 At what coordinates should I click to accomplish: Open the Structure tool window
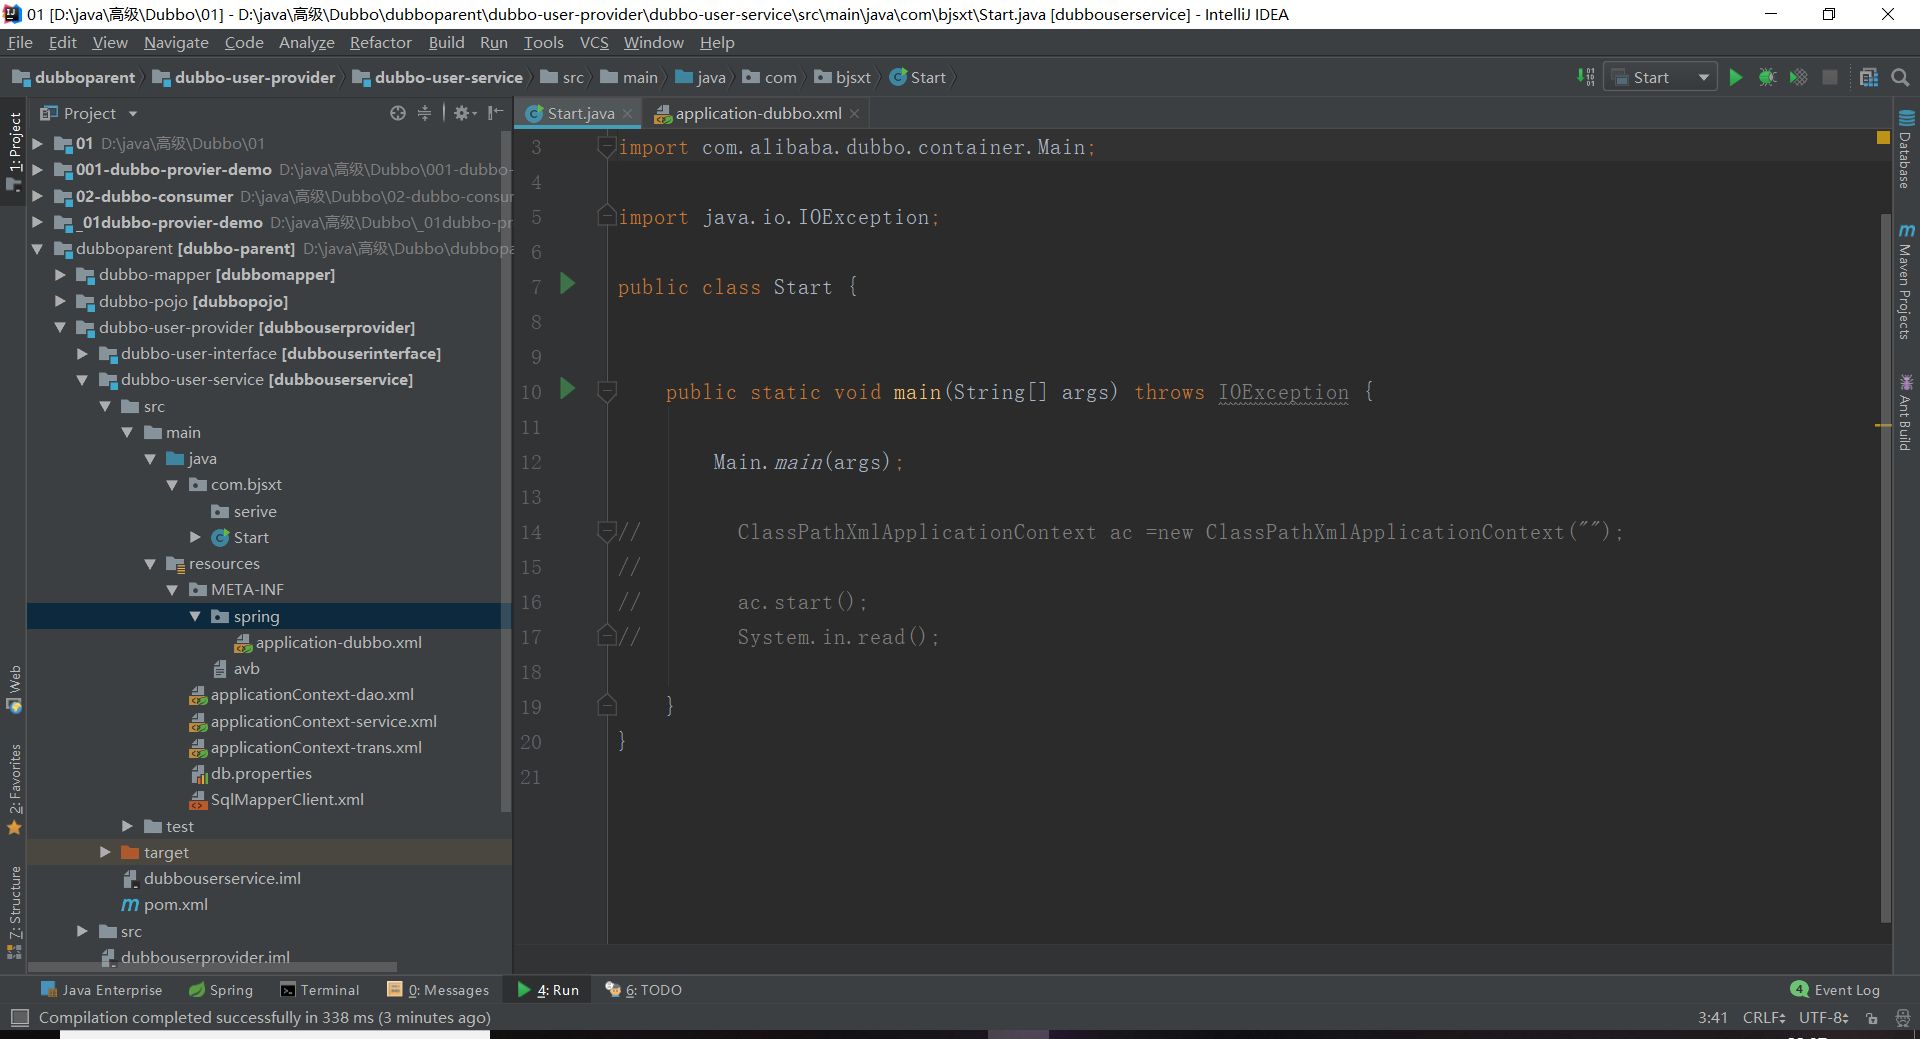(14, 911)
